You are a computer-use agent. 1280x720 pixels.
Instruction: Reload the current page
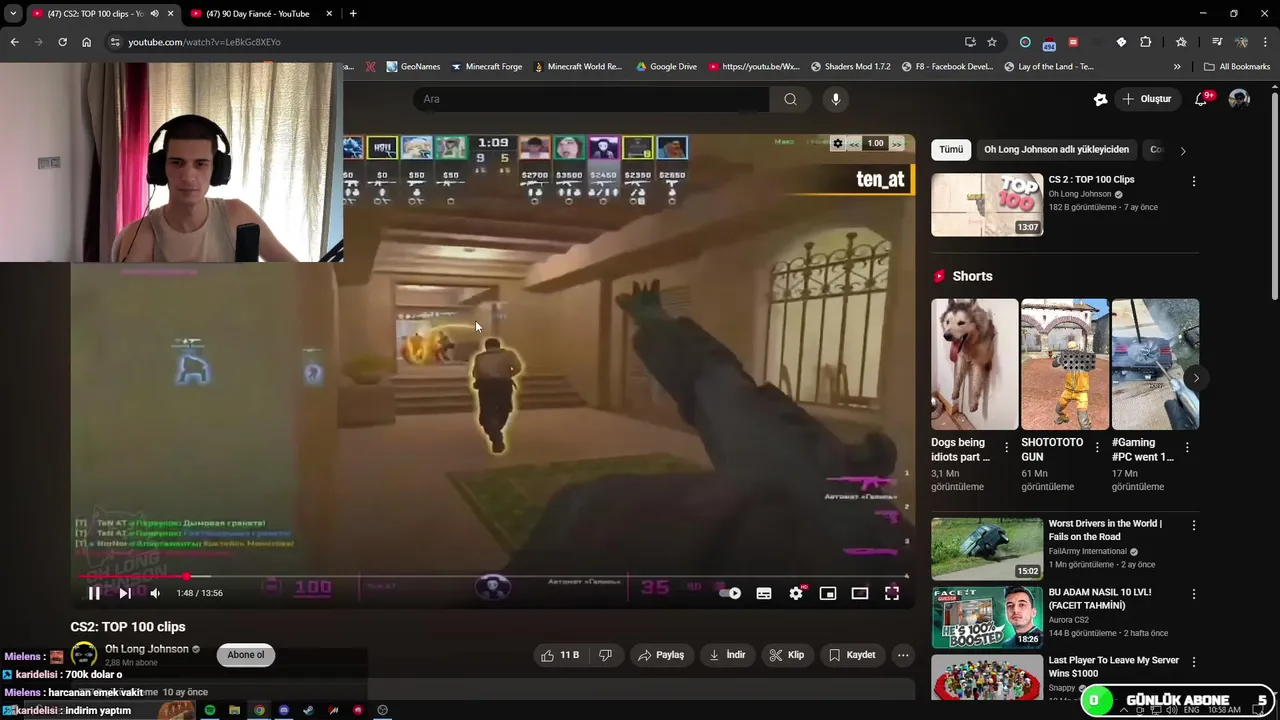(x=62, y=42)
